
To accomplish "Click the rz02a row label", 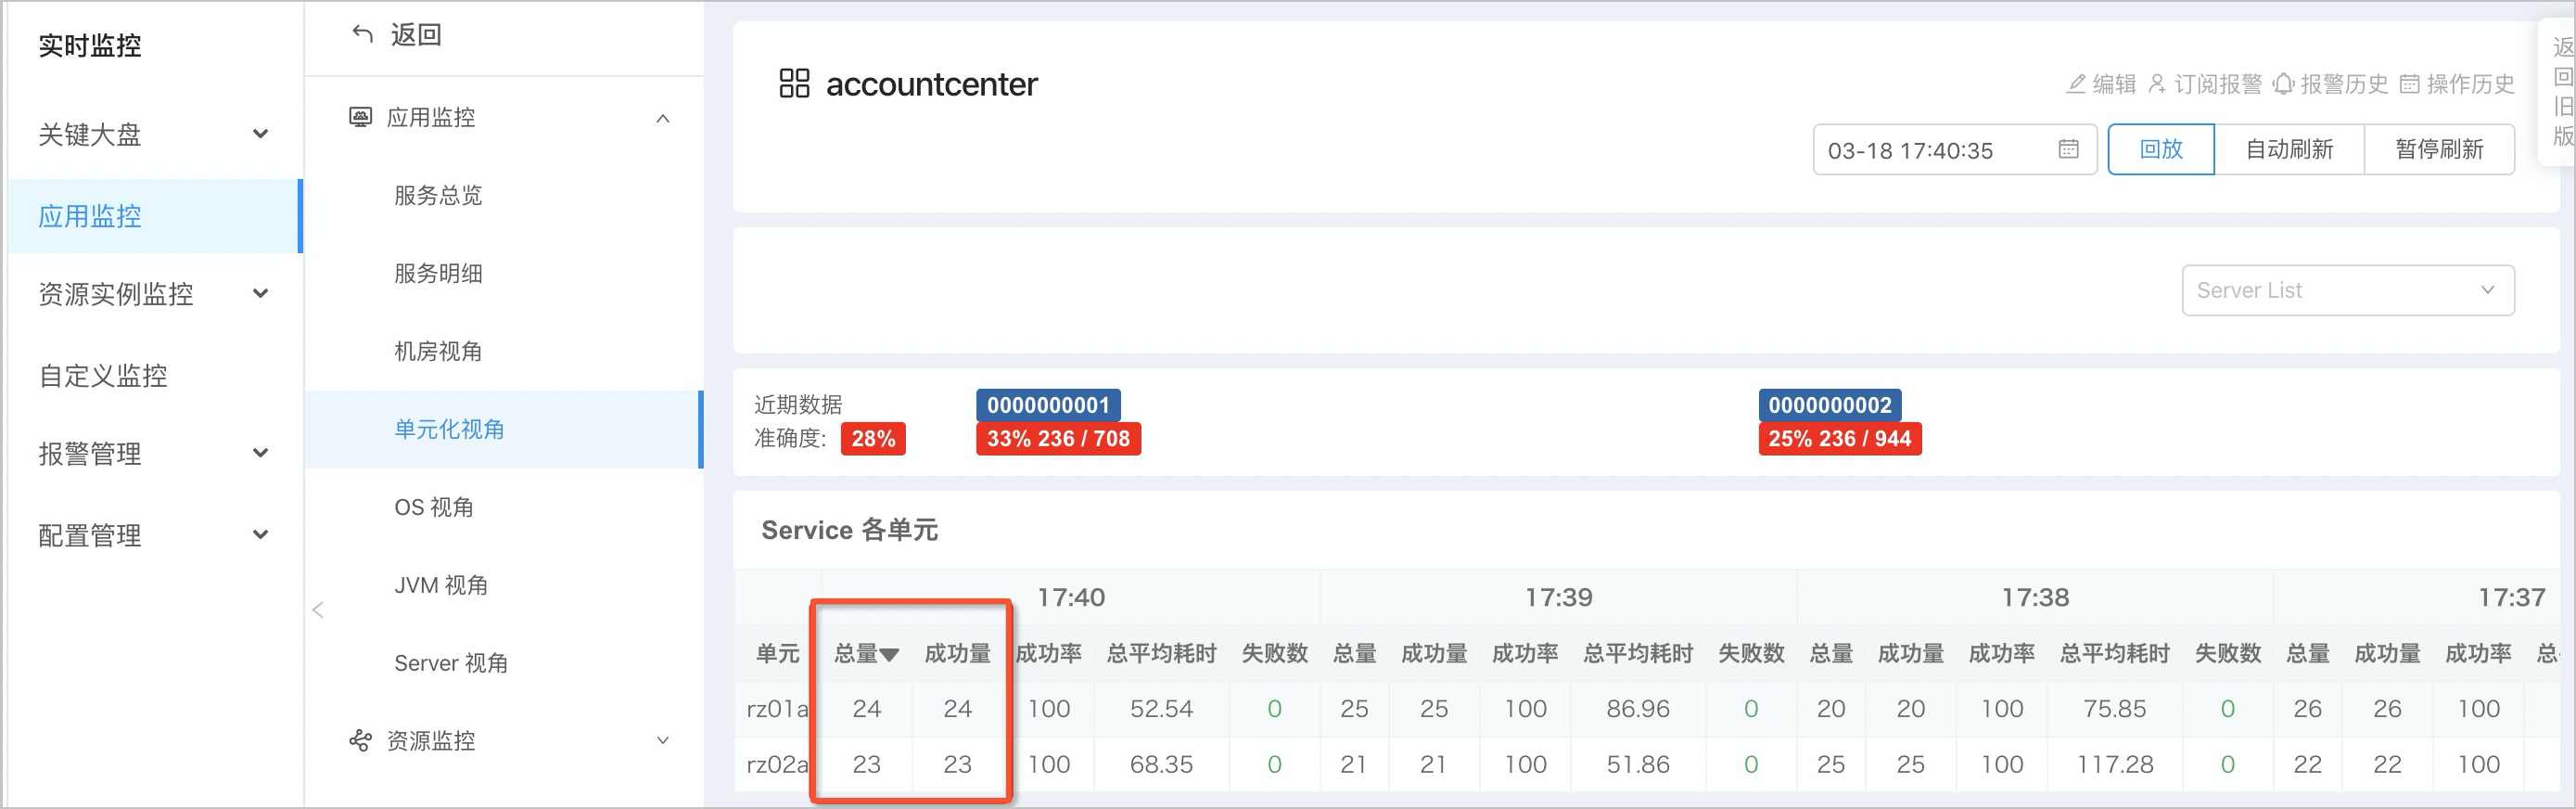I will 777,764.
